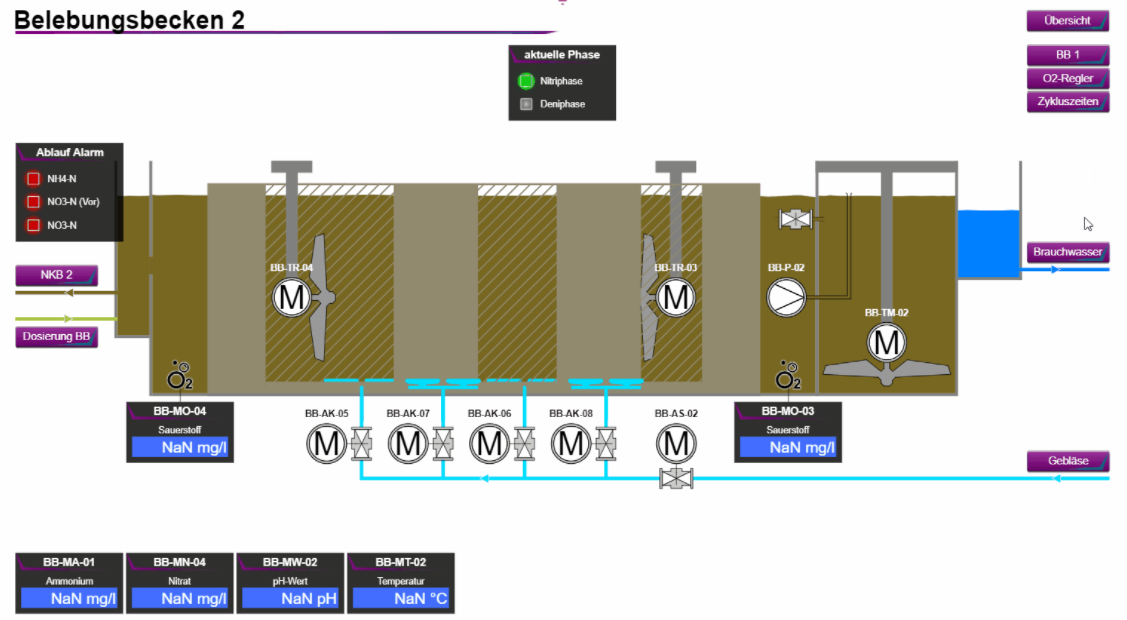Click the BB-MW-02 pH-Wert value field
The height and width of the screenshot is (620, 1127).
pyautogui.click(x=290, y=599)
